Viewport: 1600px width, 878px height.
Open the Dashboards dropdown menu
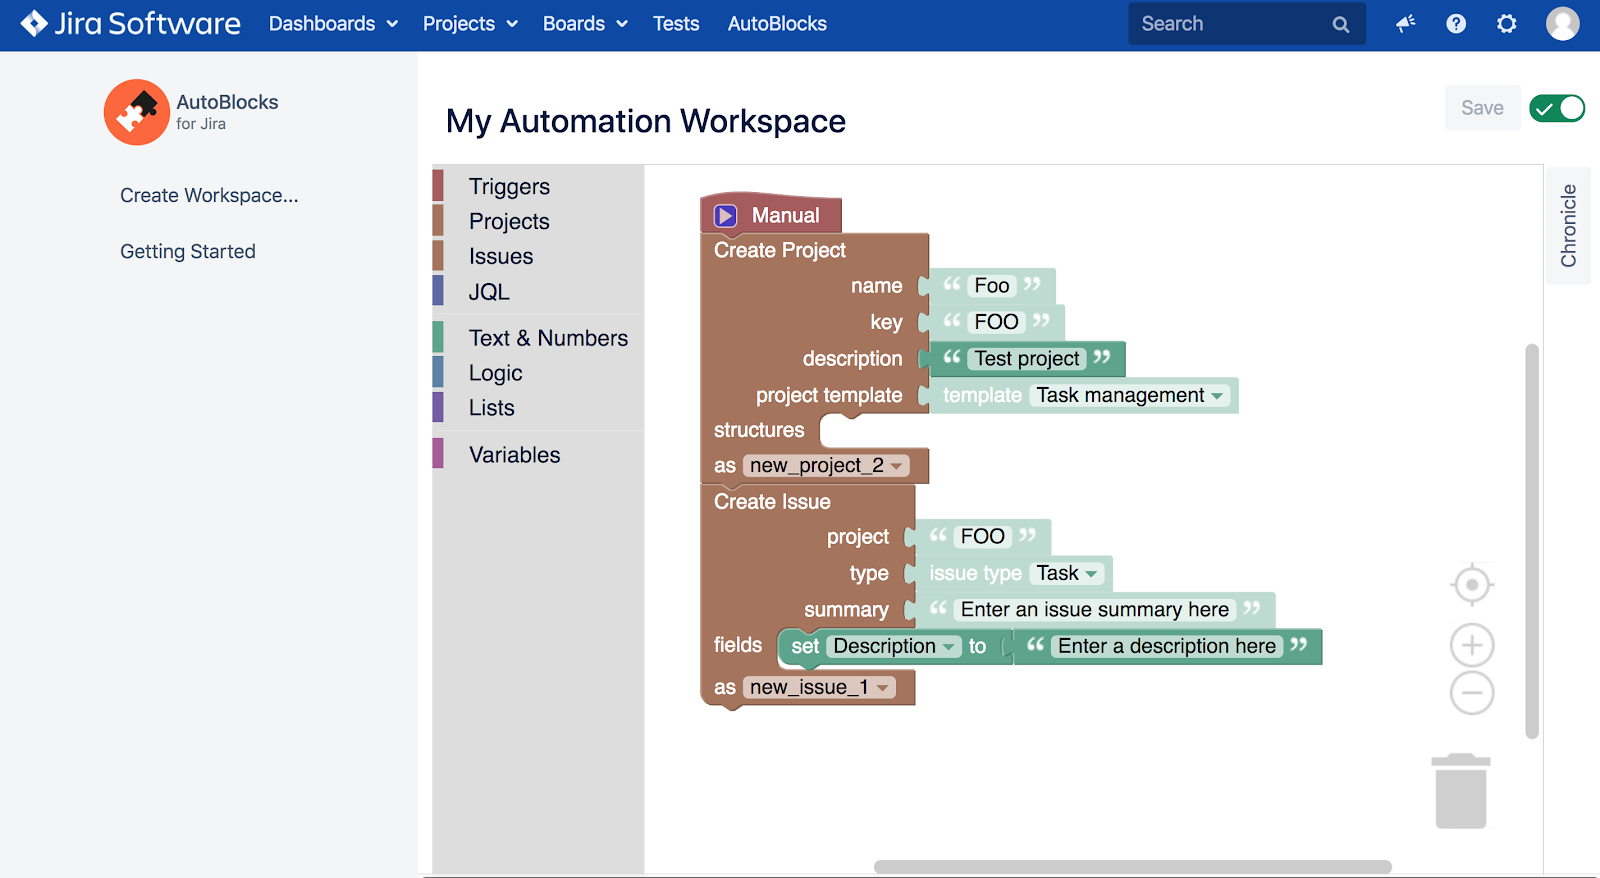(x=333, y=24)
